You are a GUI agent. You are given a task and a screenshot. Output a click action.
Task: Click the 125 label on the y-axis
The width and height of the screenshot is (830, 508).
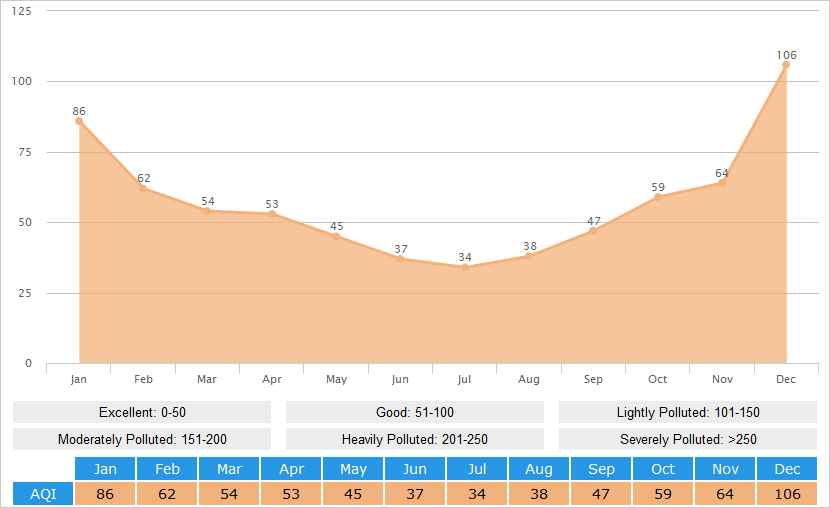(x=22, y=11)
